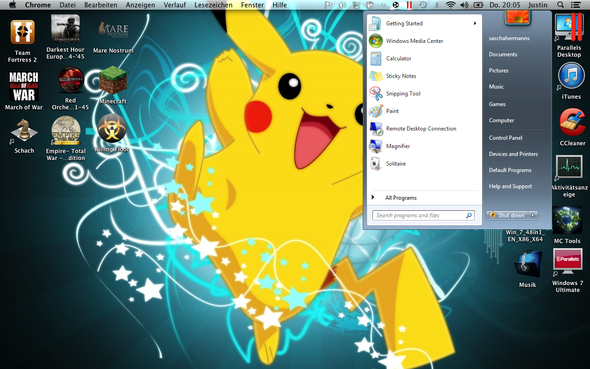Screen dimensions: 590x369
Task: Click the red Parallels pause menu bar icon
Action: click(409, 5)
